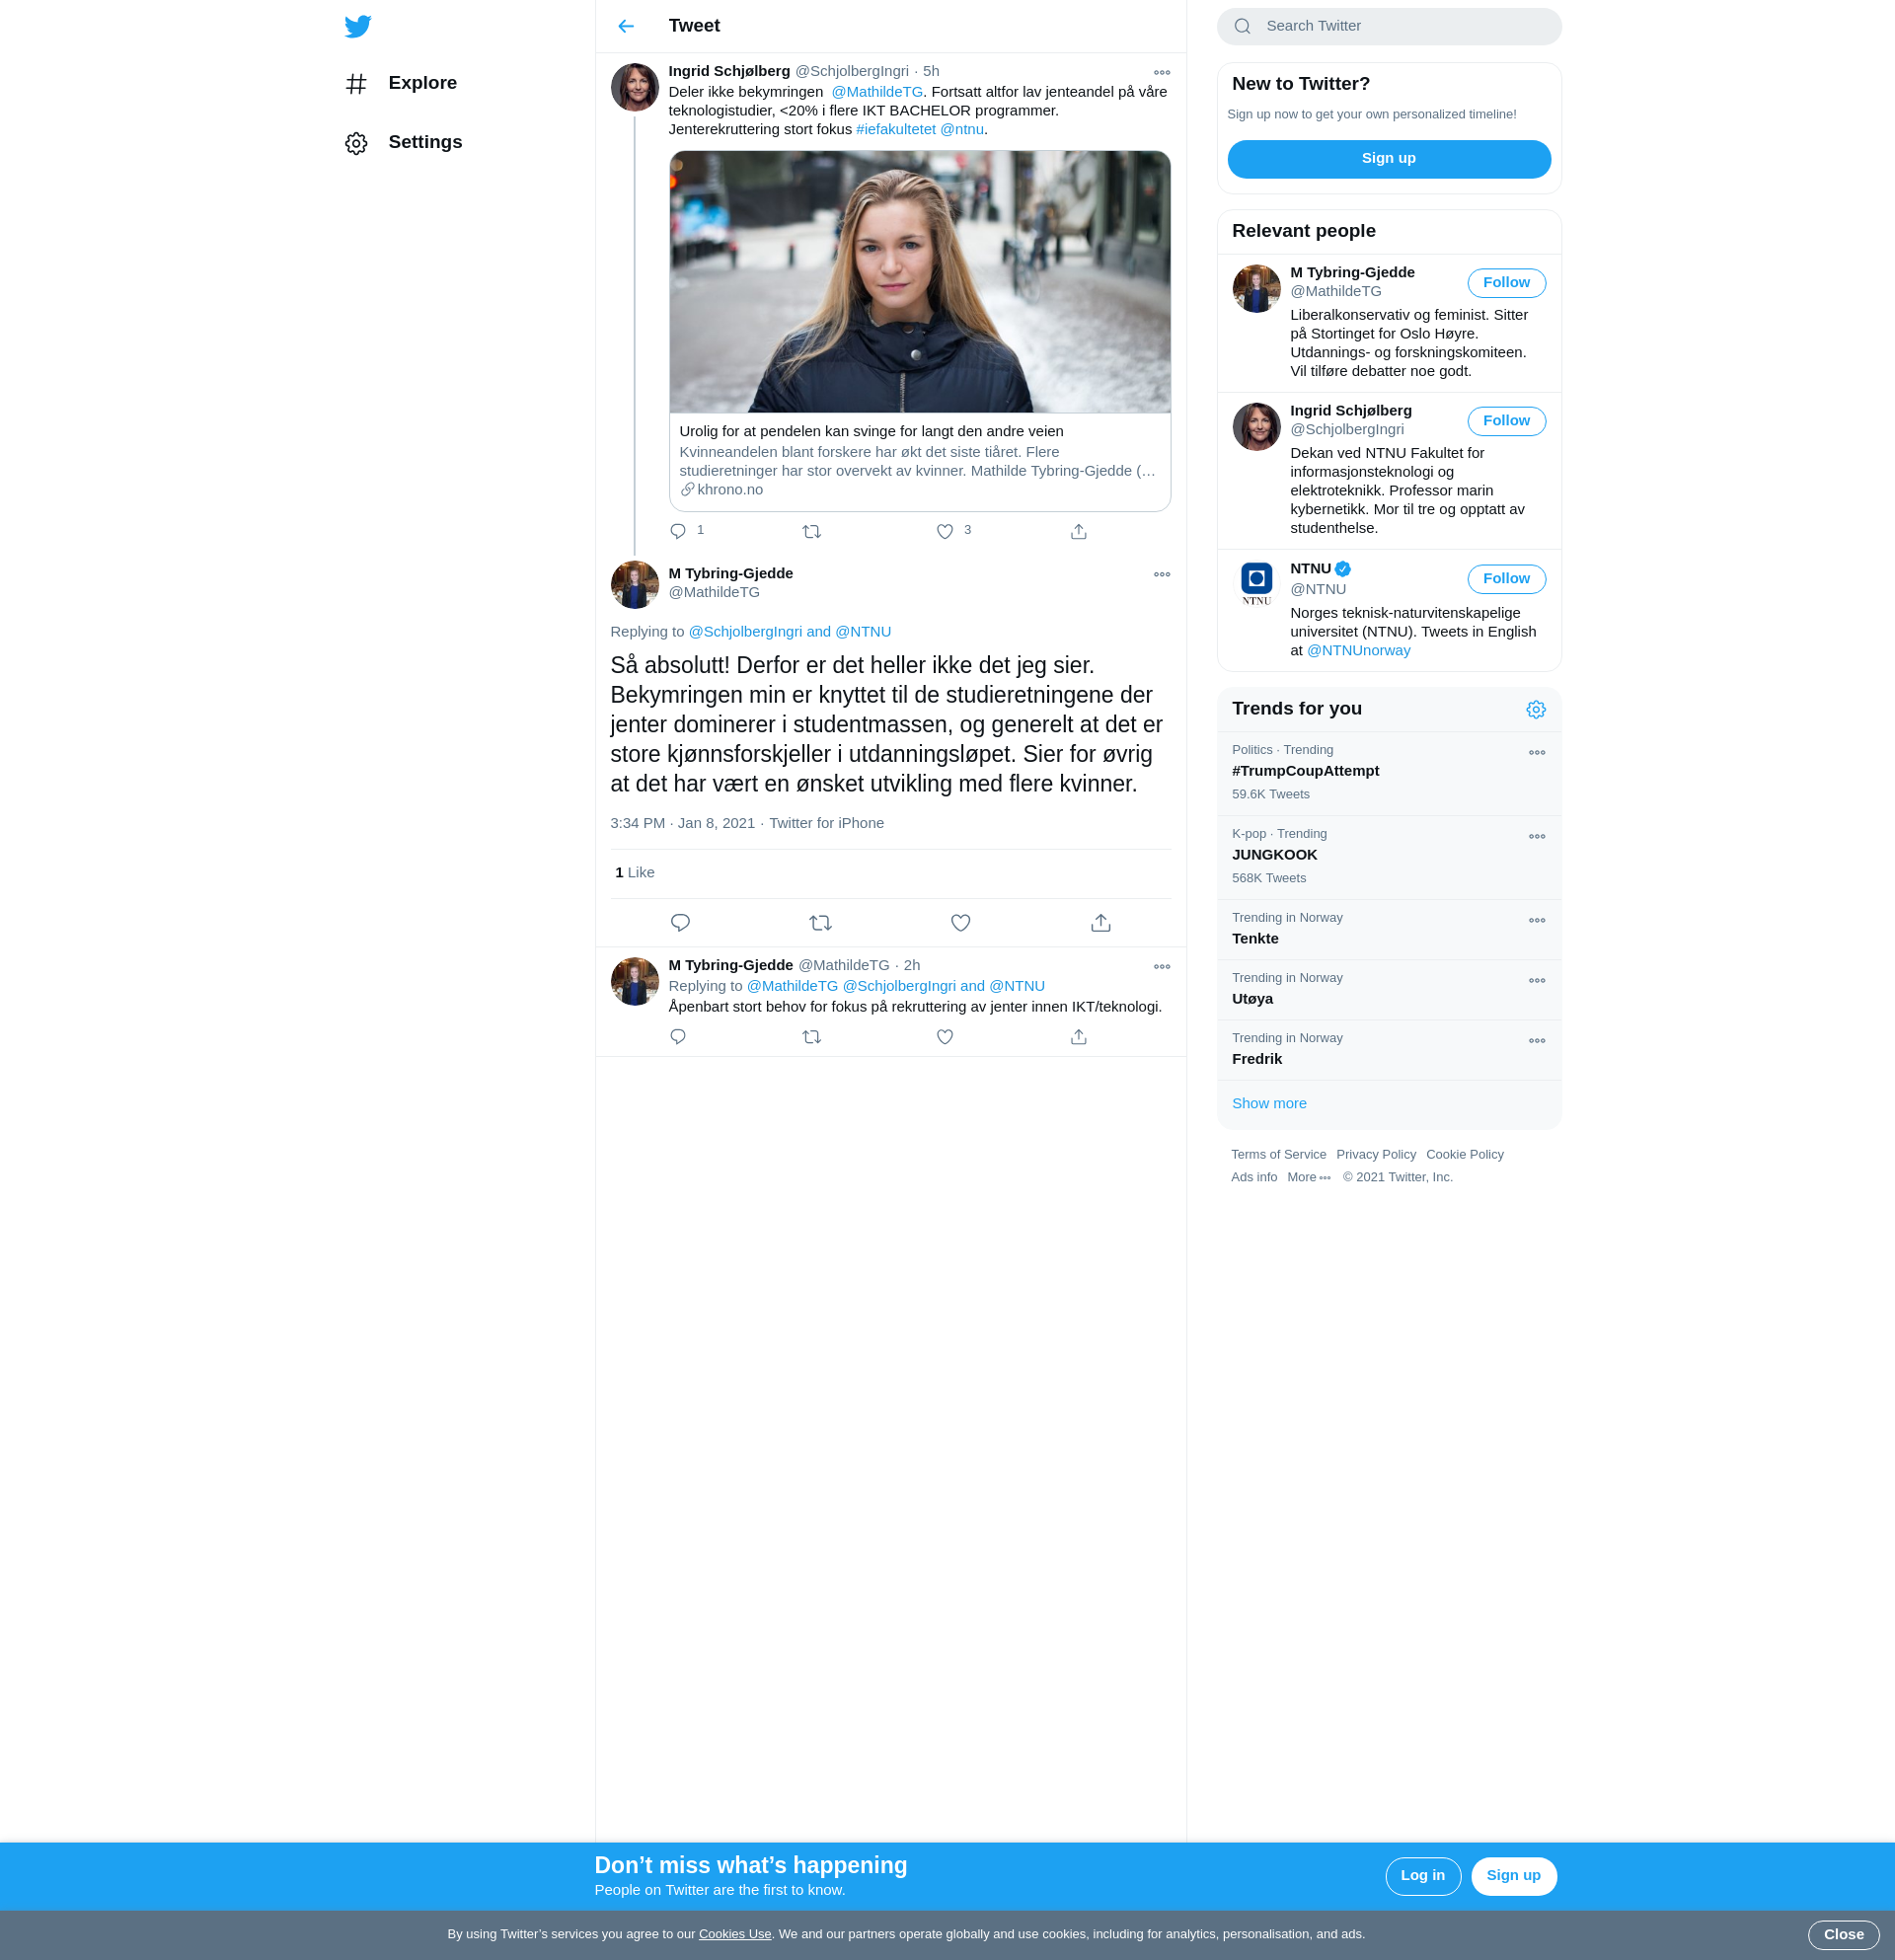This screenshot has width=1895, height=1960.
Task: Open Settings in the sidebar
Action: tap(404, 142)
